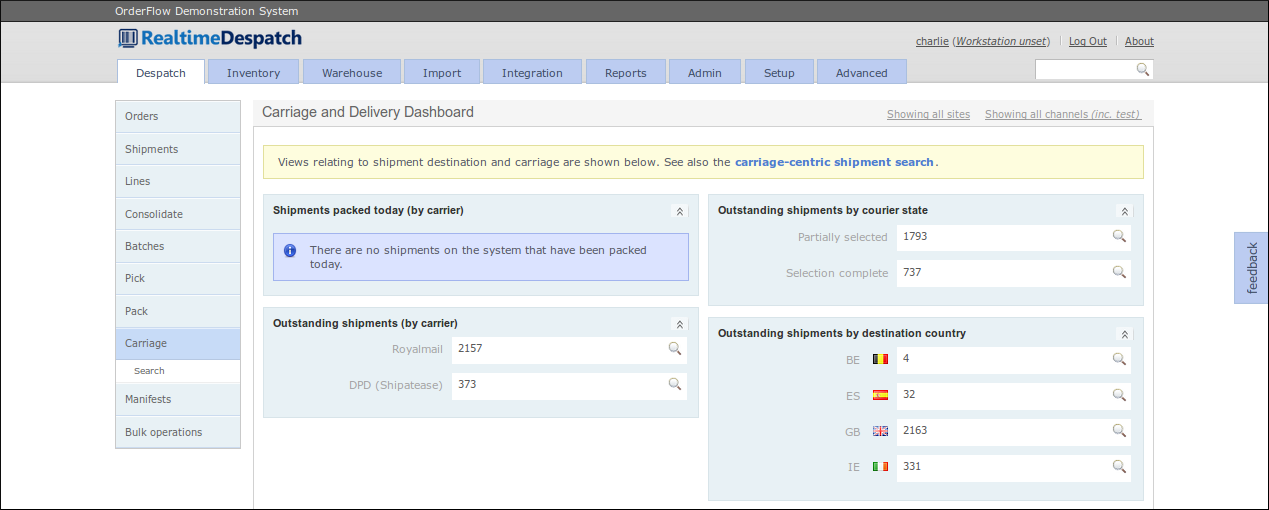
Task: Select Carriage in the sidebar
Action: pos(178,343)
